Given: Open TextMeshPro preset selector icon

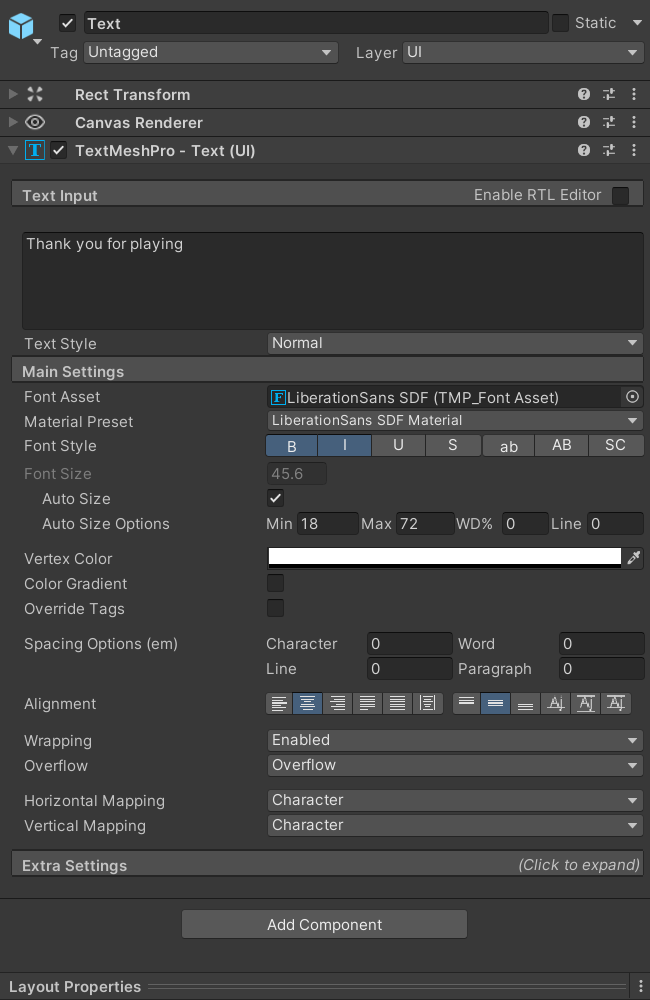Looking at the screenshot, I should pos(609,151).
